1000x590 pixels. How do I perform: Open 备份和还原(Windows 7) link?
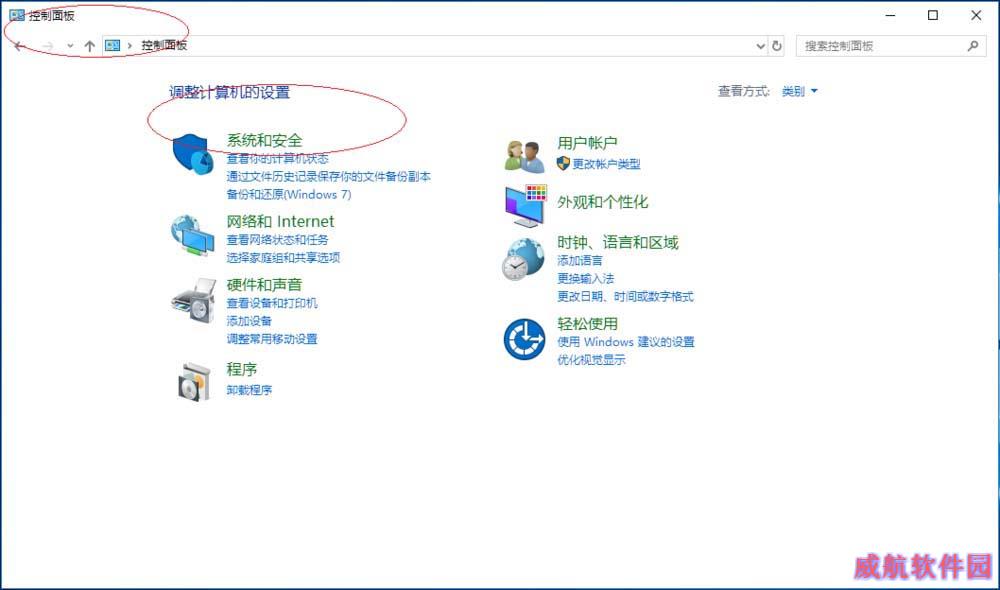[x=289, y=194]
